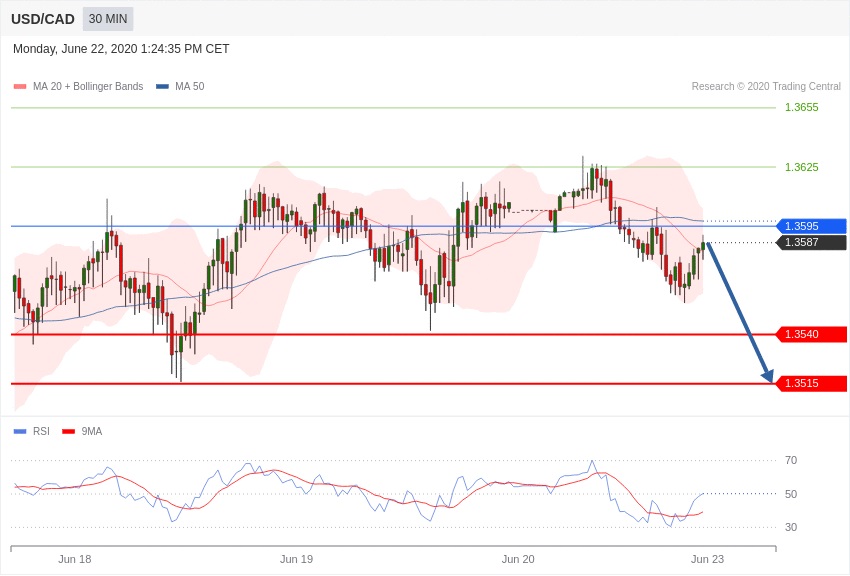Click the red 1.3540 support price tag
The width and height of the screenshot is (850, 576).
(x=812, y=334)
